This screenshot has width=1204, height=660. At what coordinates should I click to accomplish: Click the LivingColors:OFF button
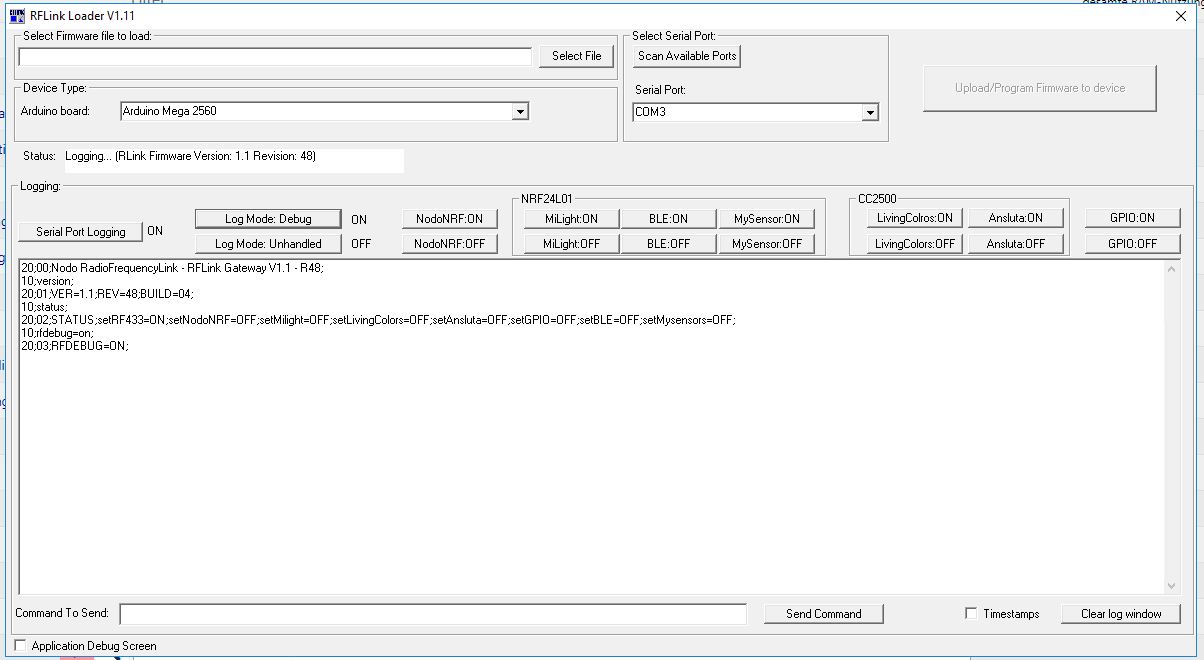click(x=915, y=243)
